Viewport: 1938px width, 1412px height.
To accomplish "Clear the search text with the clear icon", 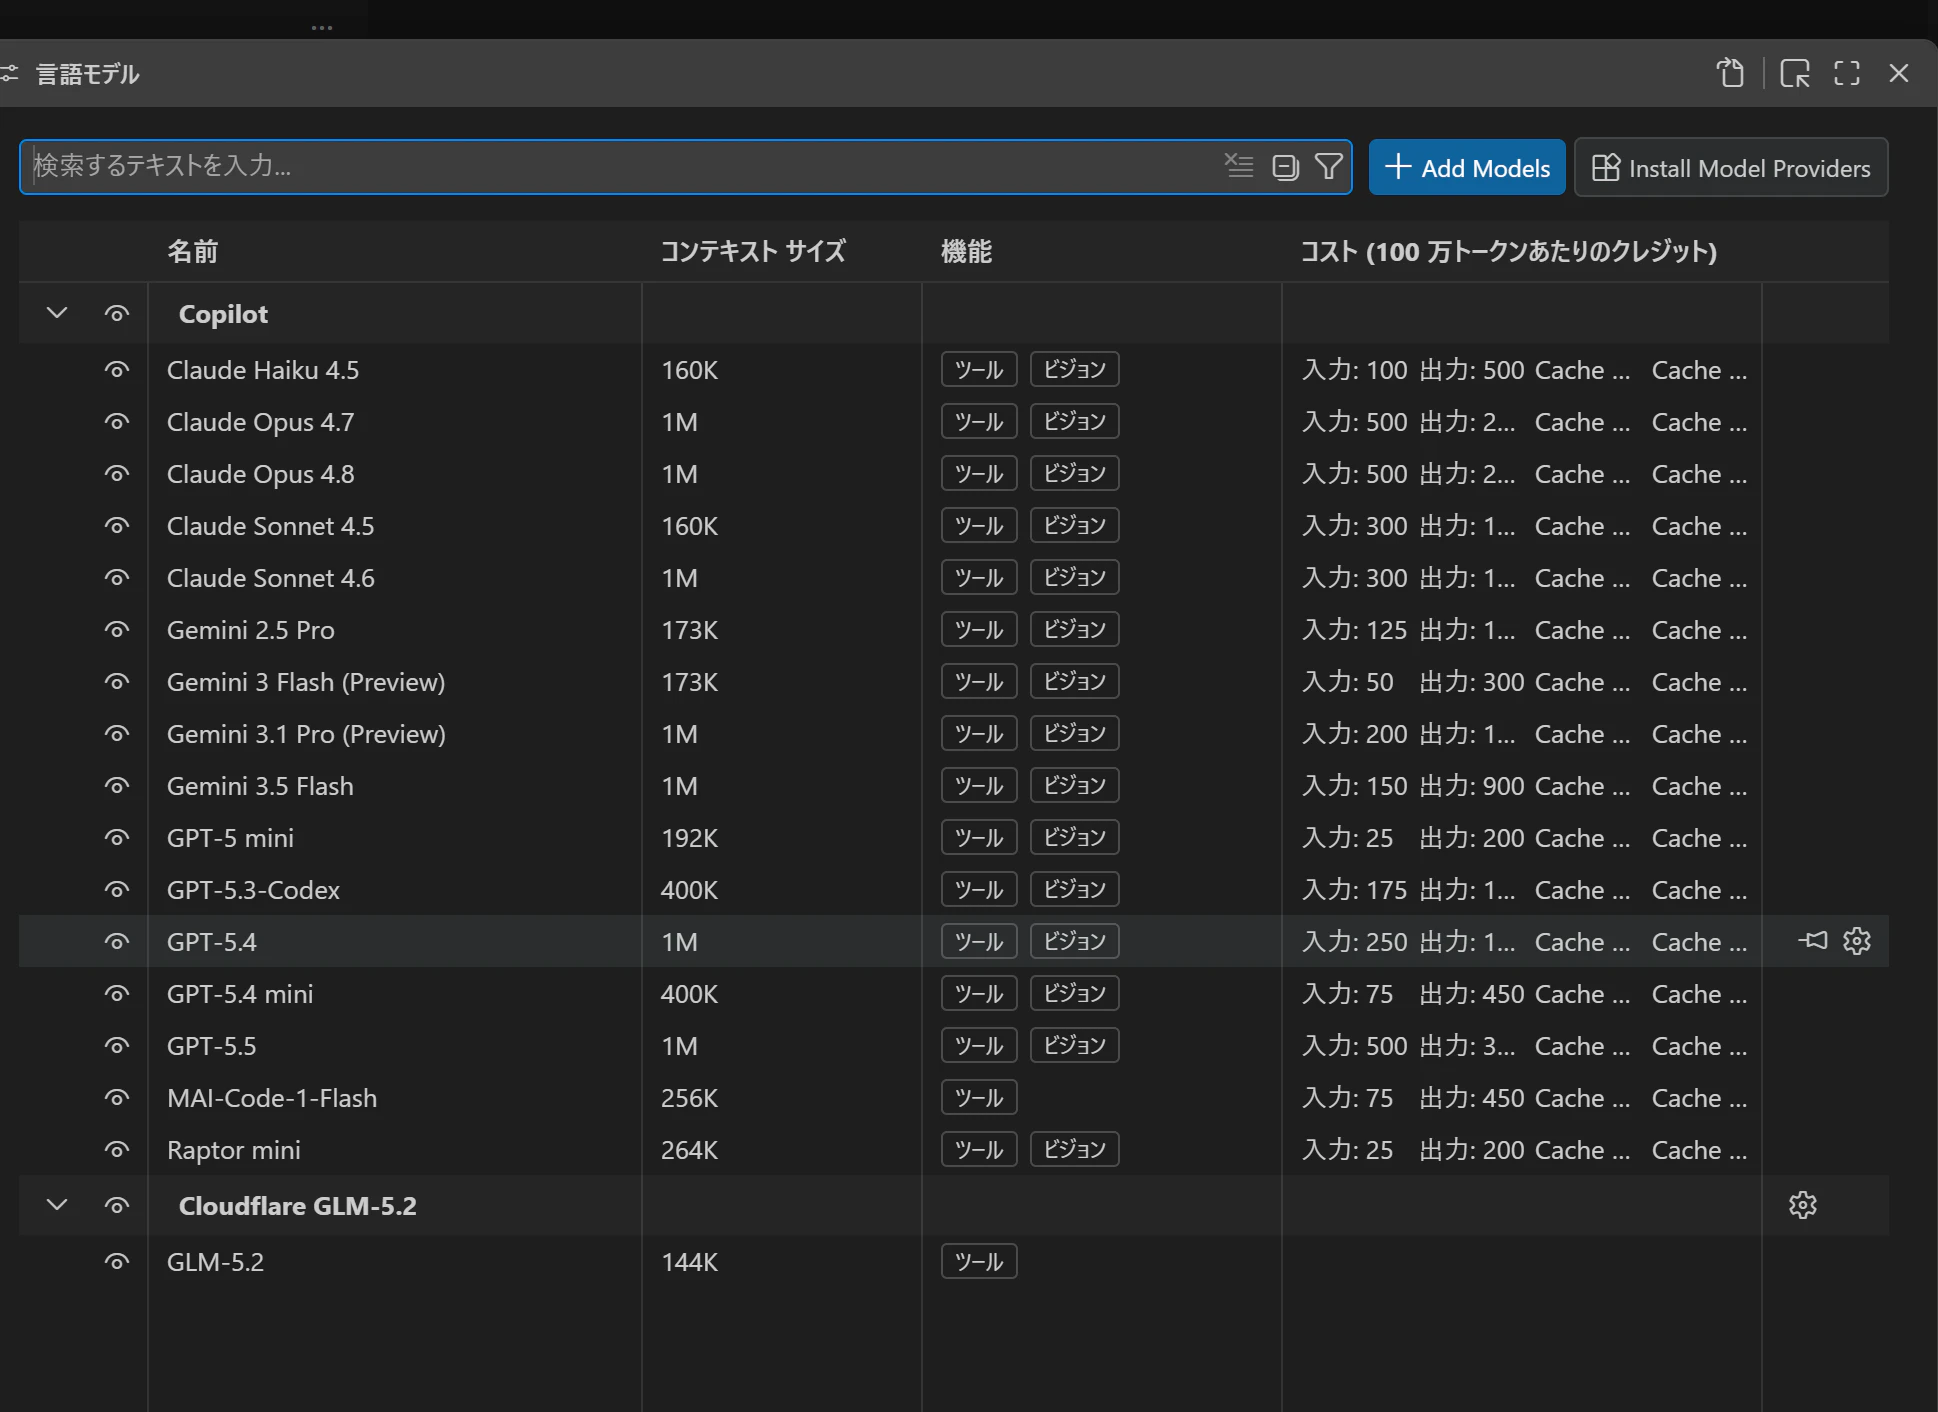I will (1239, 166).
